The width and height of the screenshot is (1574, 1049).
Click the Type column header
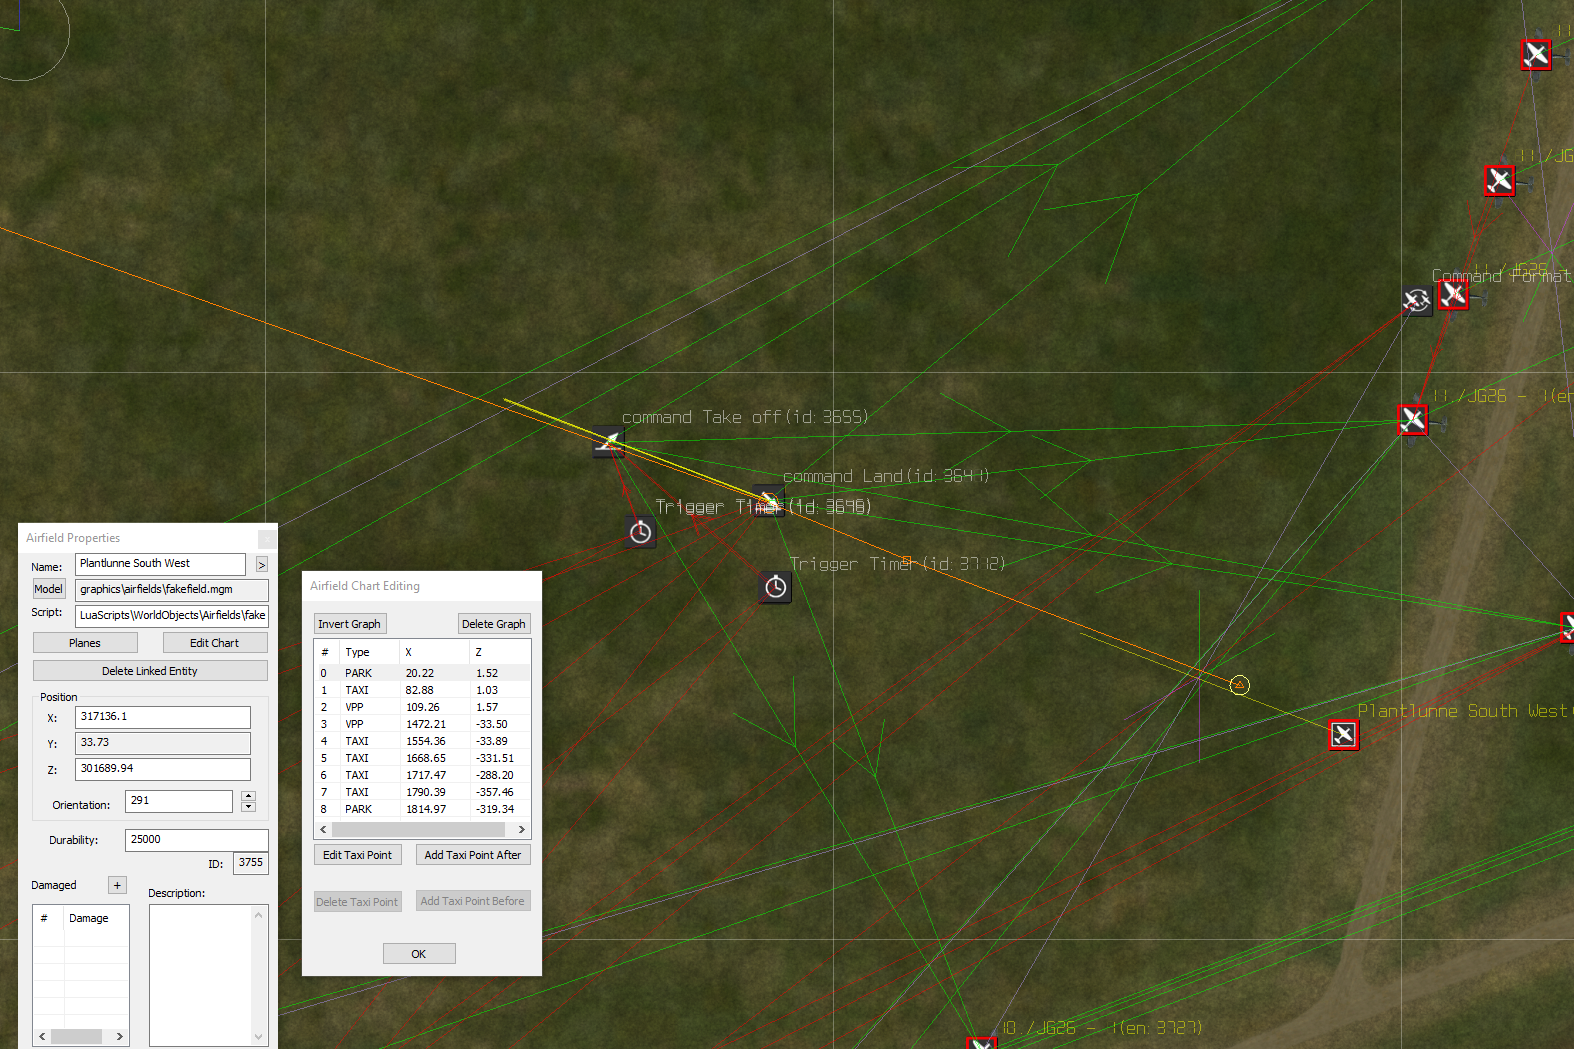[369, 652]
